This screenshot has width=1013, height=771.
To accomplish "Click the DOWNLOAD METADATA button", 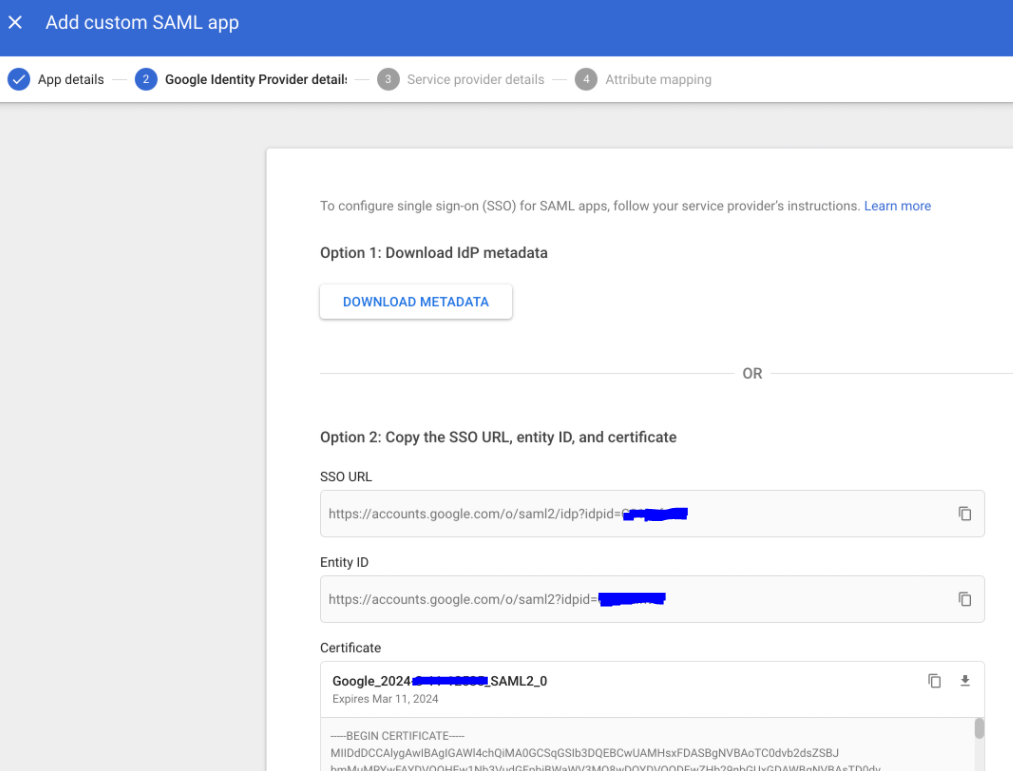I will coord(415,301).
